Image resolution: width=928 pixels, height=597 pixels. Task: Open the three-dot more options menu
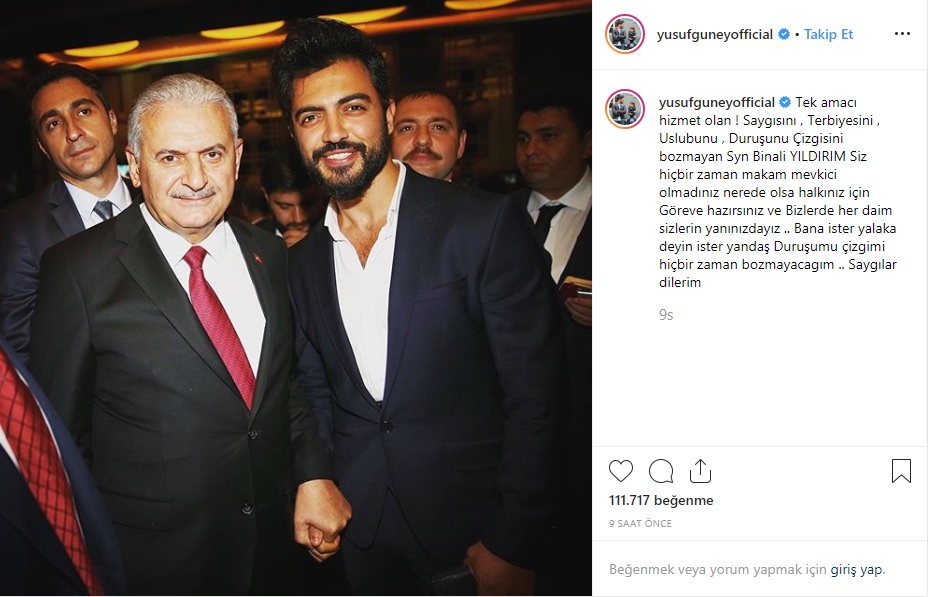pyautogui.click(x=902, y=34)
